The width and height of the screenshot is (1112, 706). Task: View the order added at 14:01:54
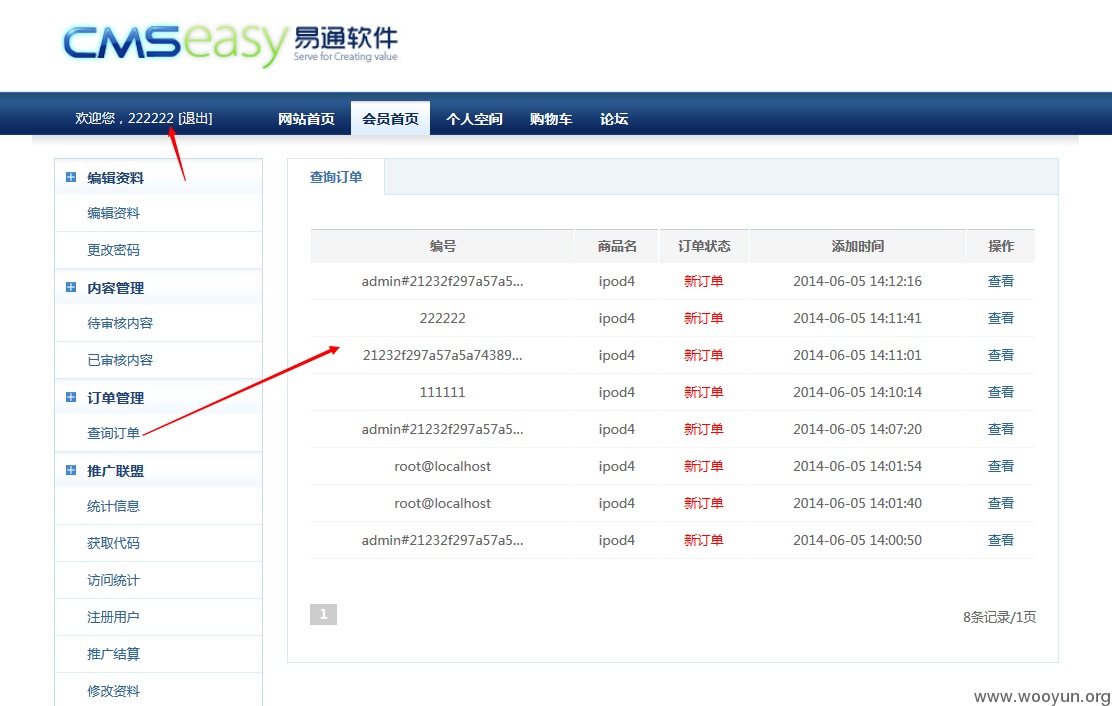1001,466
